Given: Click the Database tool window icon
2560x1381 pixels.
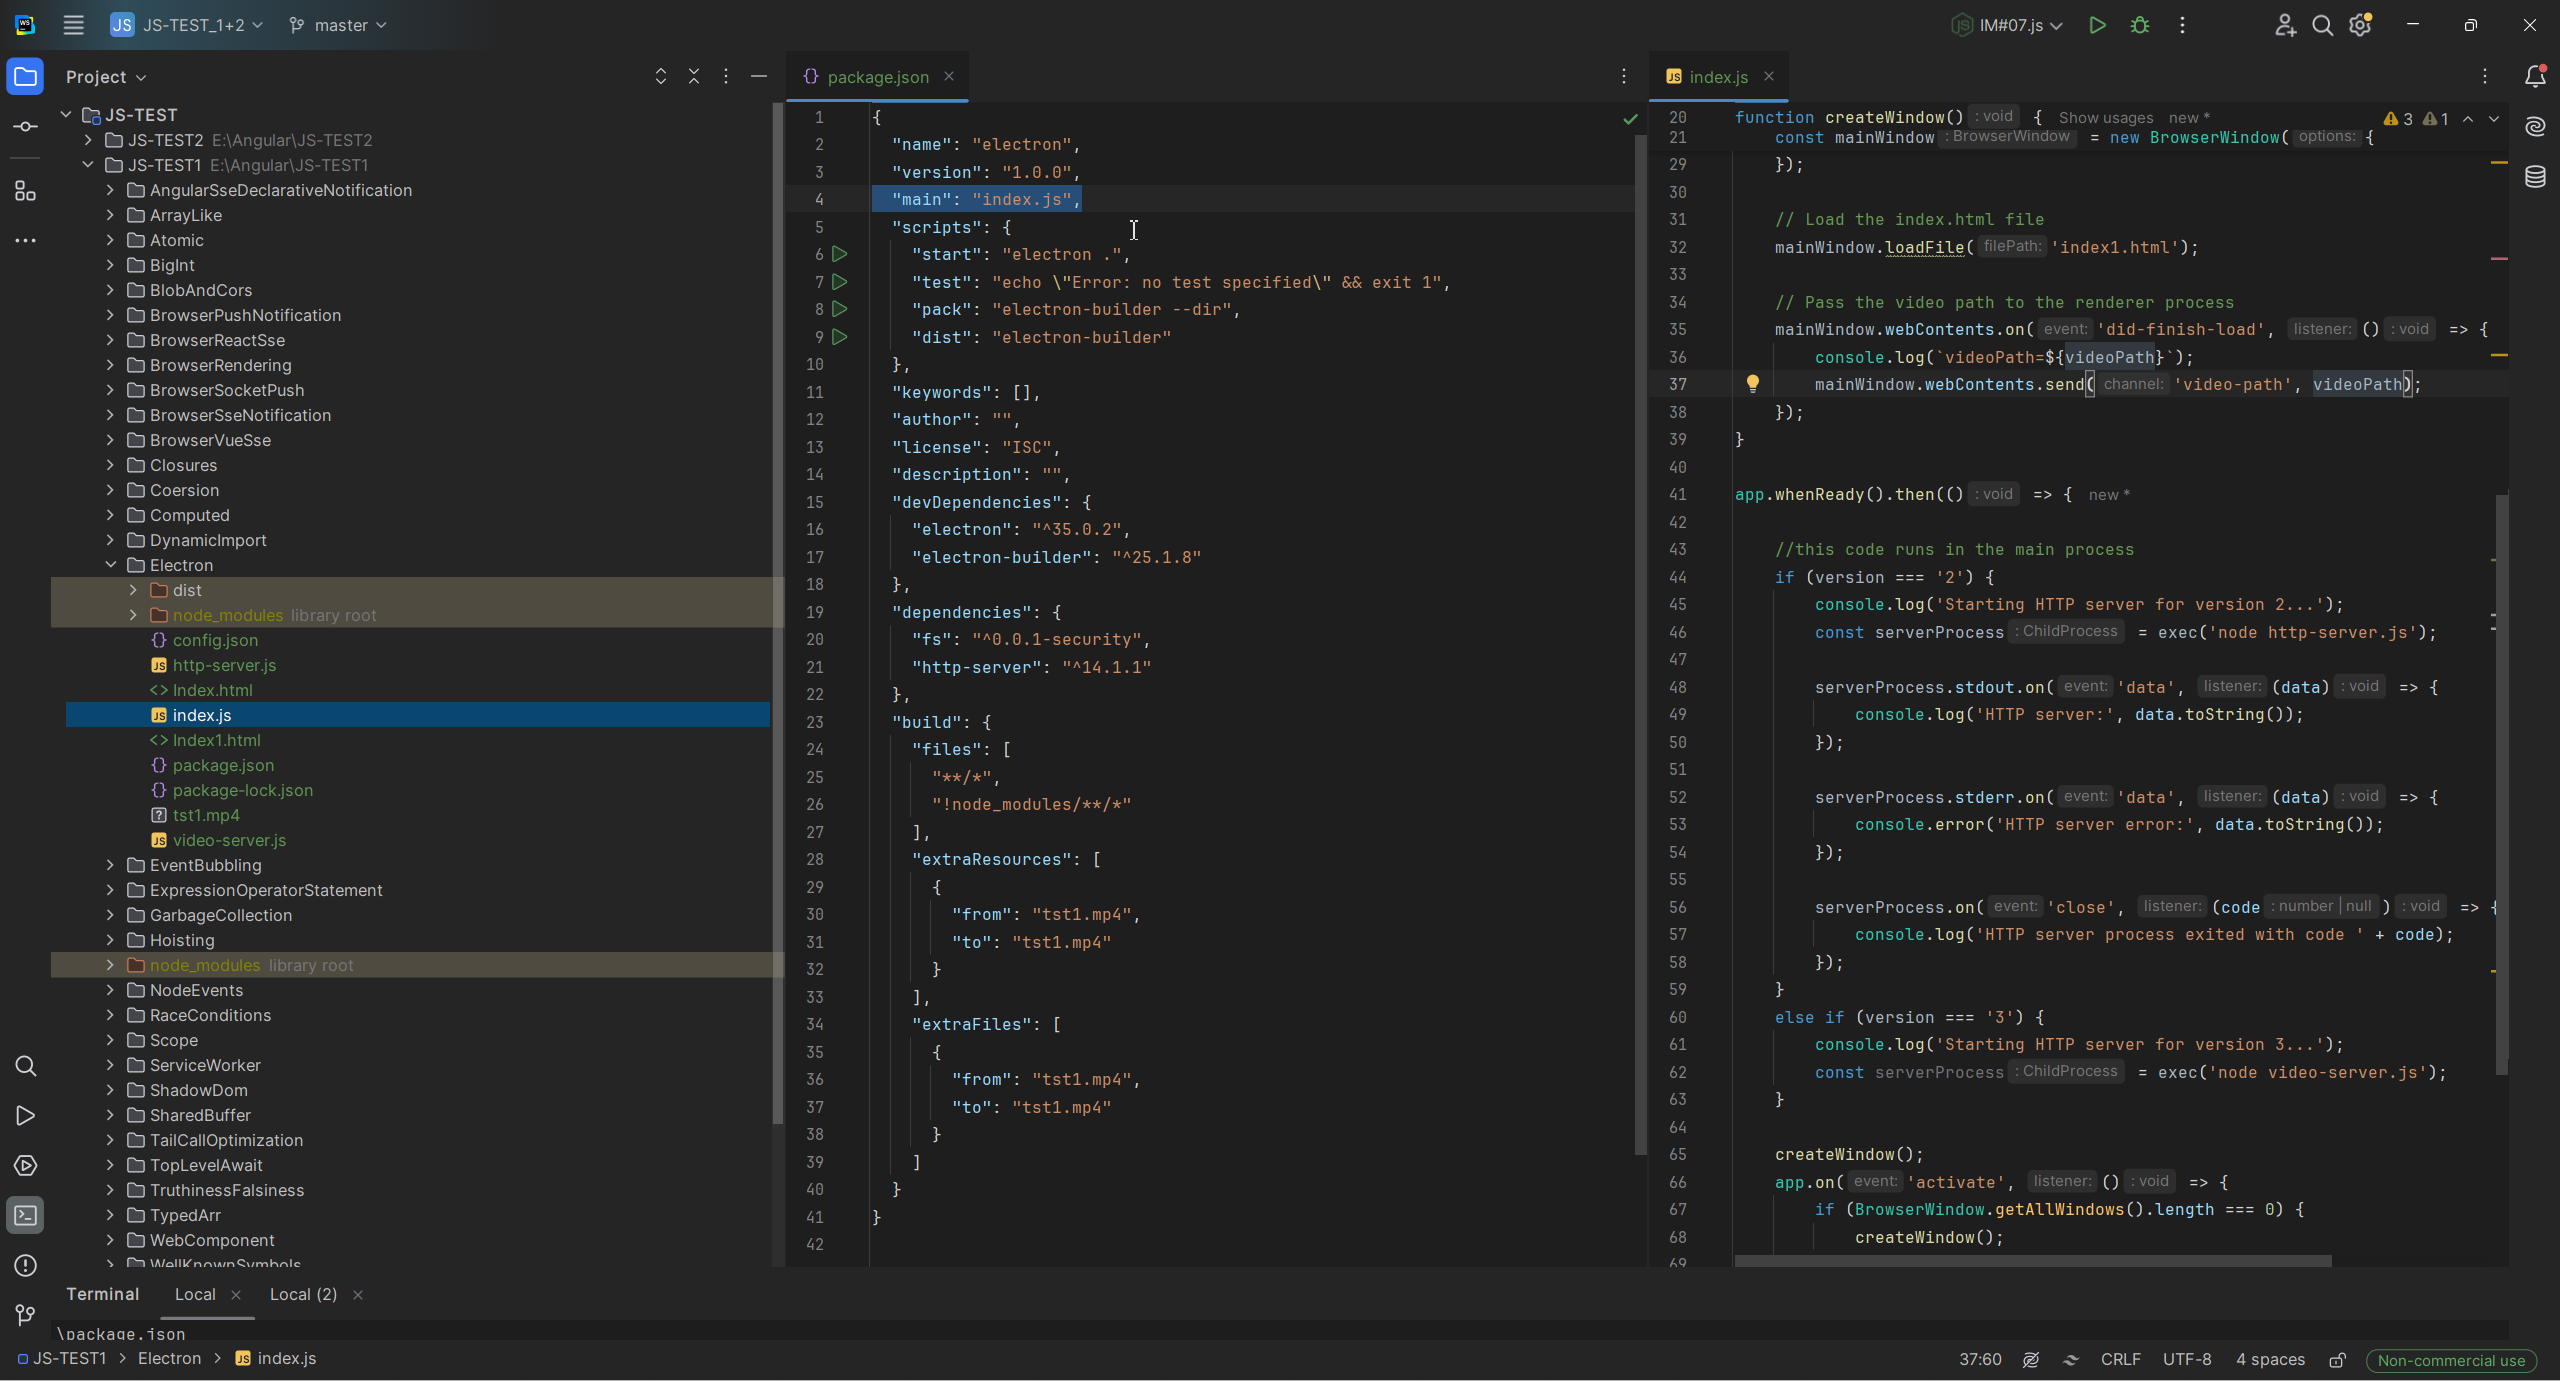Looking at the screenshot, I should tap(2535, 177).
